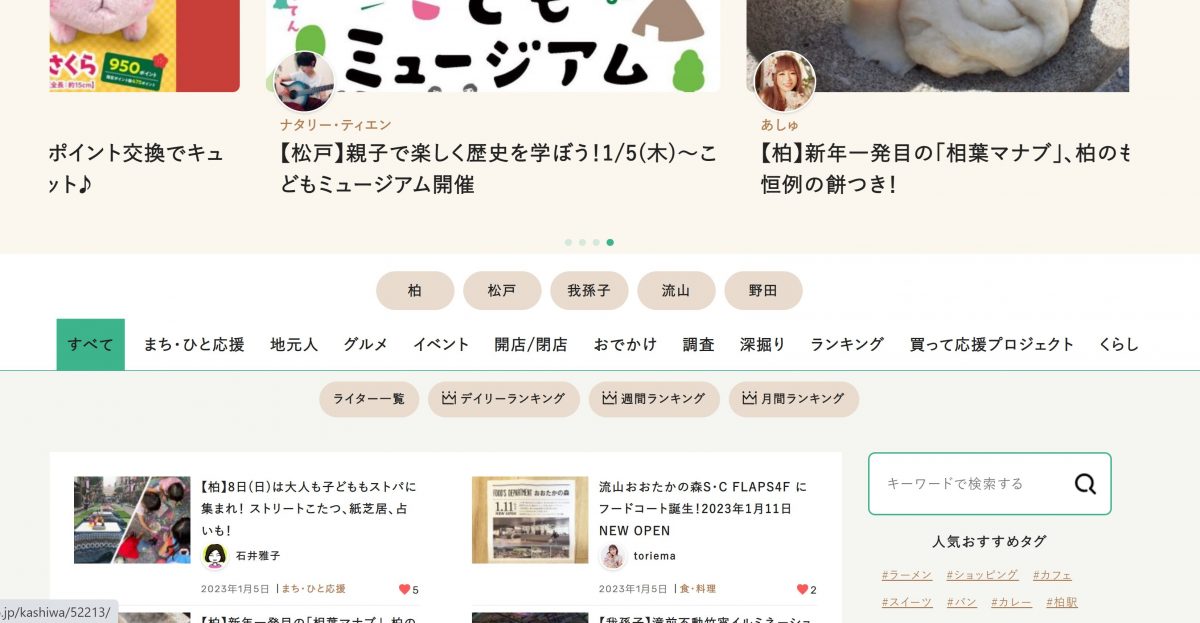Click the magnifier search icon
The image size is (1200, 623).
1085,484
